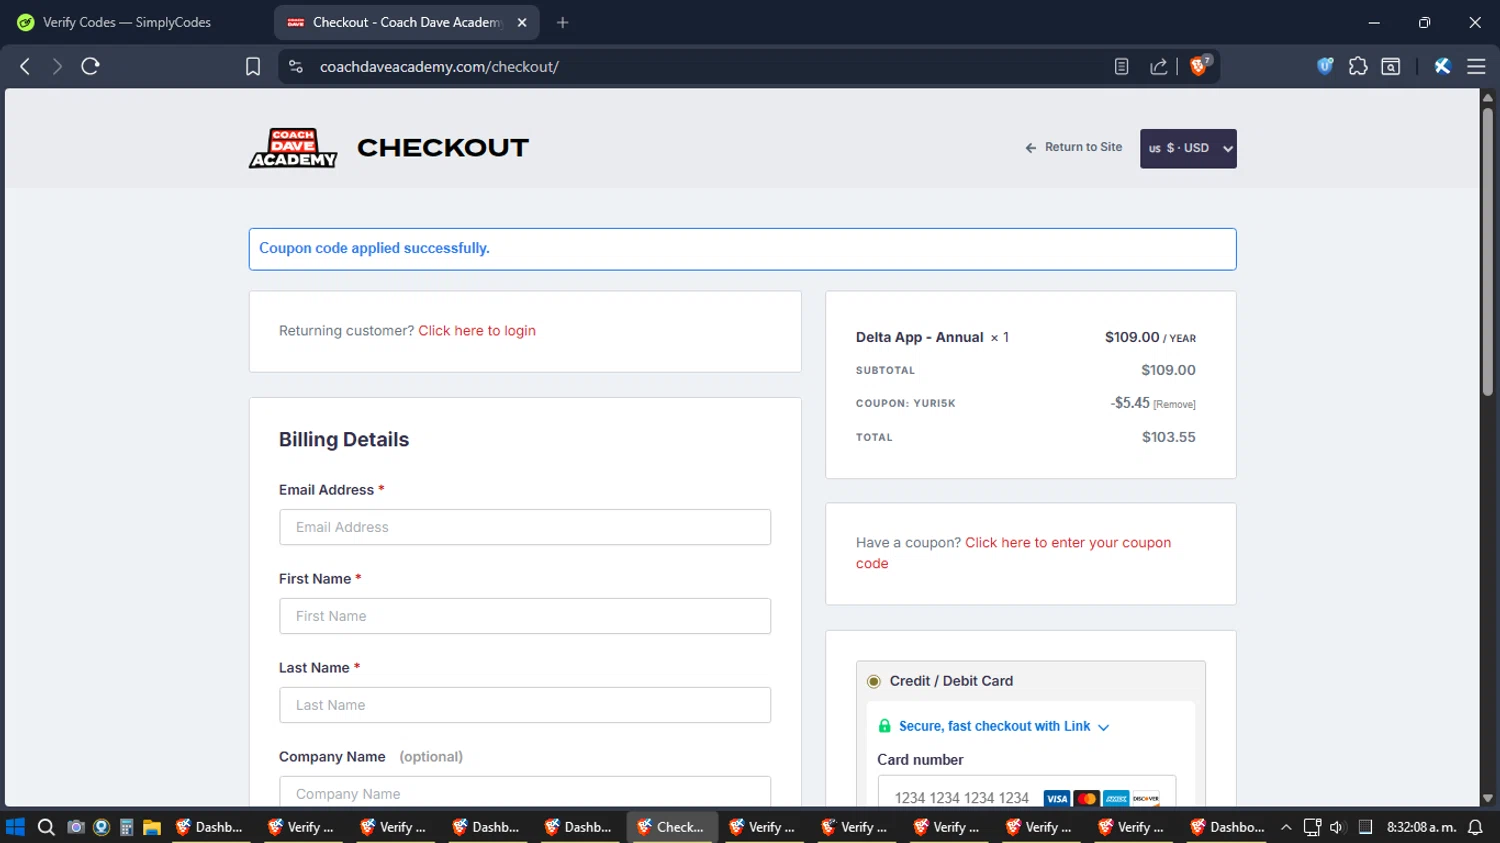1500x843 pixels.
Task: Open the sidebar search panel icon
Action: [x=1391, y=66]
